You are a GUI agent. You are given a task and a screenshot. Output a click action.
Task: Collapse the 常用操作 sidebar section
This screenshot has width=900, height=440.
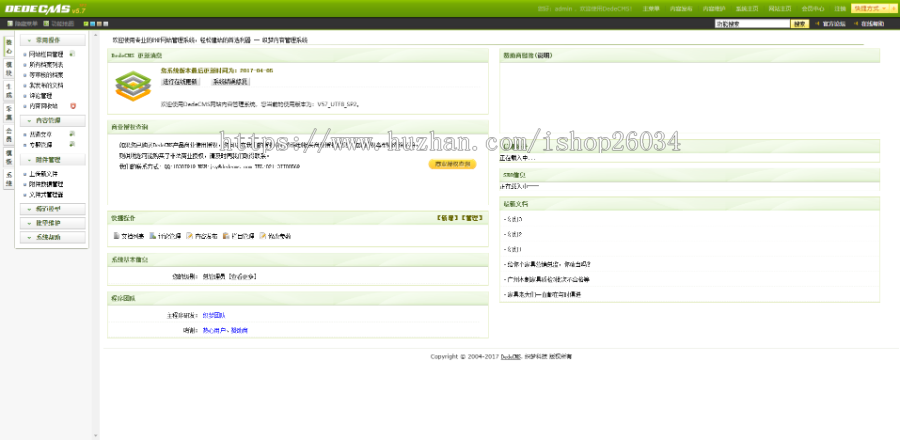(53, 40)
